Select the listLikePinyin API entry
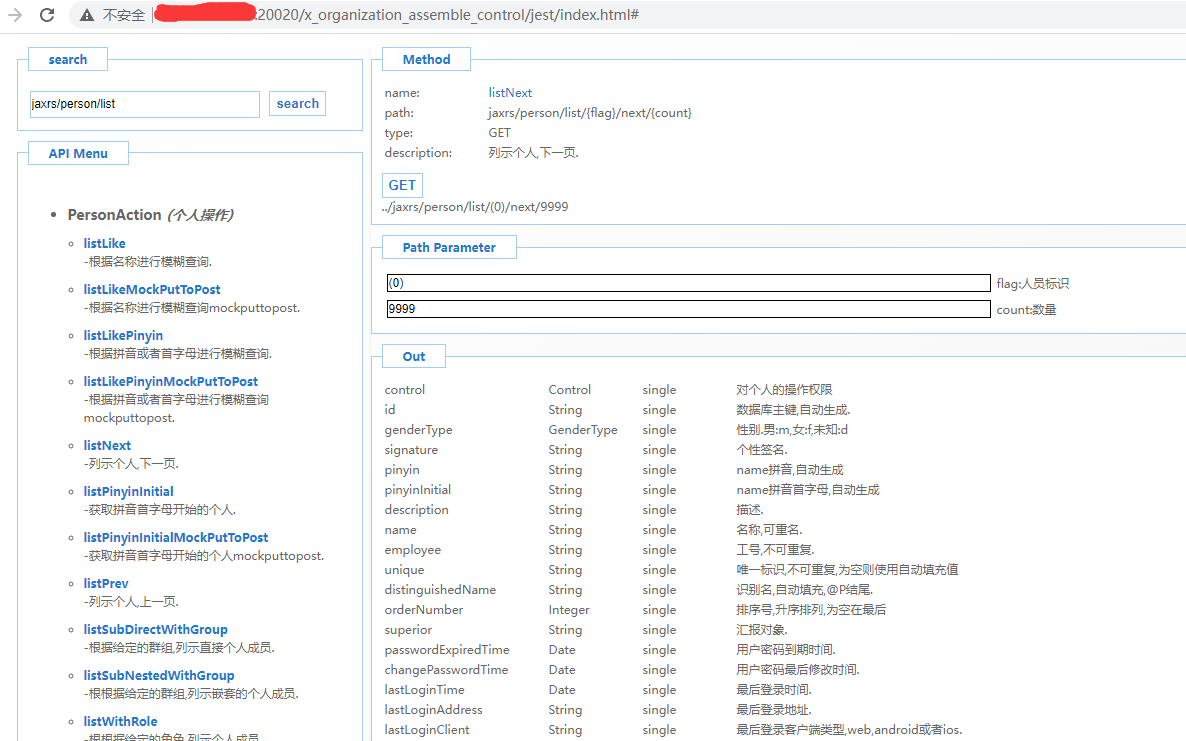The width and height of the screenshot is (1186, 741). (x=123, y=335)
